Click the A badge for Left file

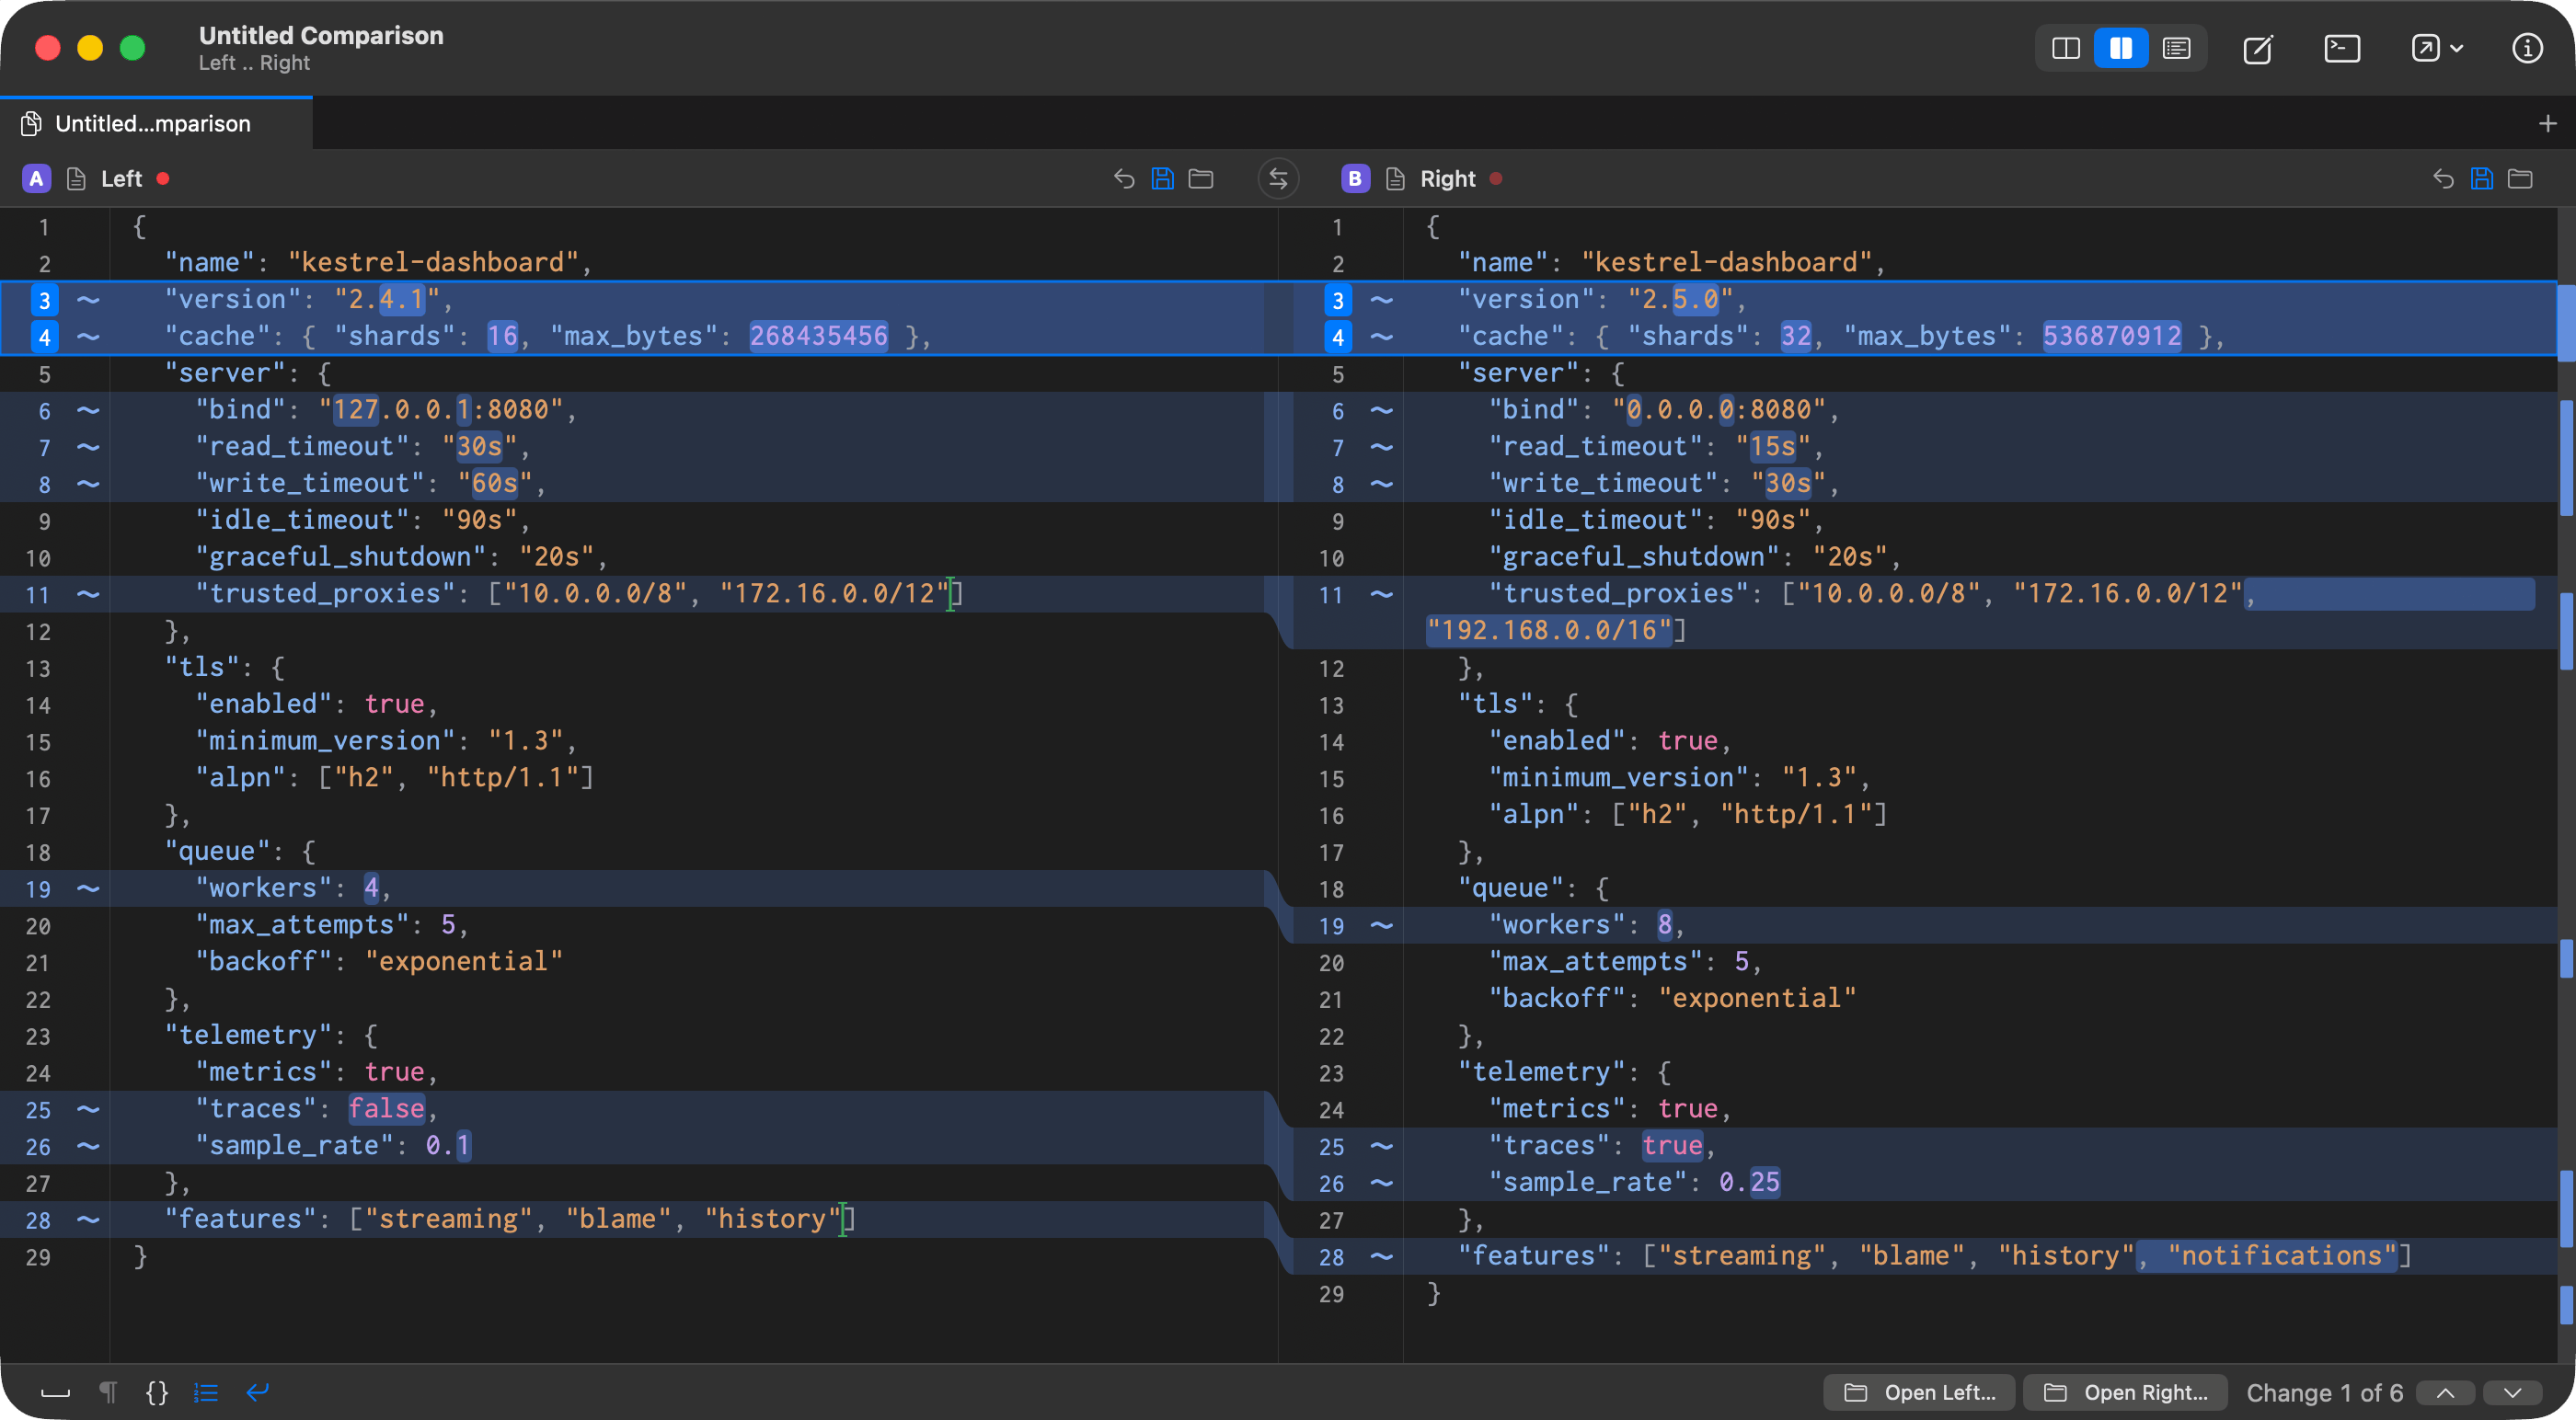click(36, 179)
